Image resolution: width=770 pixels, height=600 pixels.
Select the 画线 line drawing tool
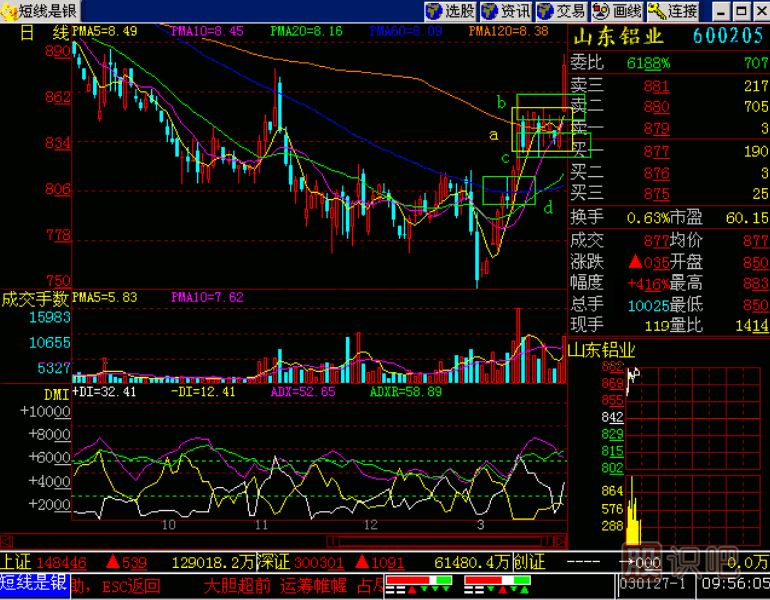pyautogui.click(x=616, y=11)
